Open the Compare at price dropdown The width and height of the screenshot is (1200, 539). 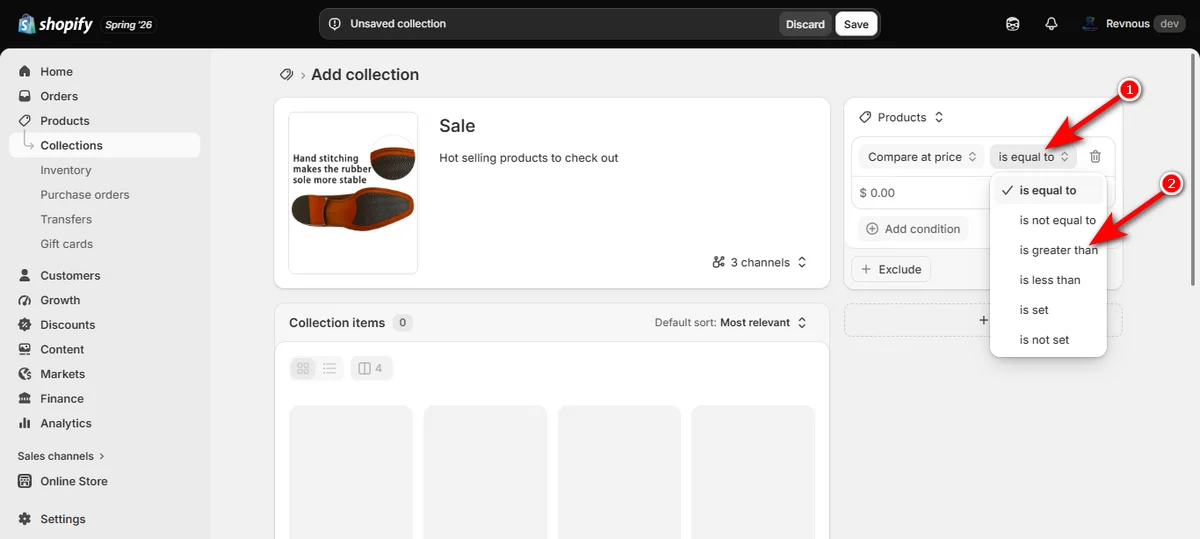pyautogui.click(x=922, y=157)
